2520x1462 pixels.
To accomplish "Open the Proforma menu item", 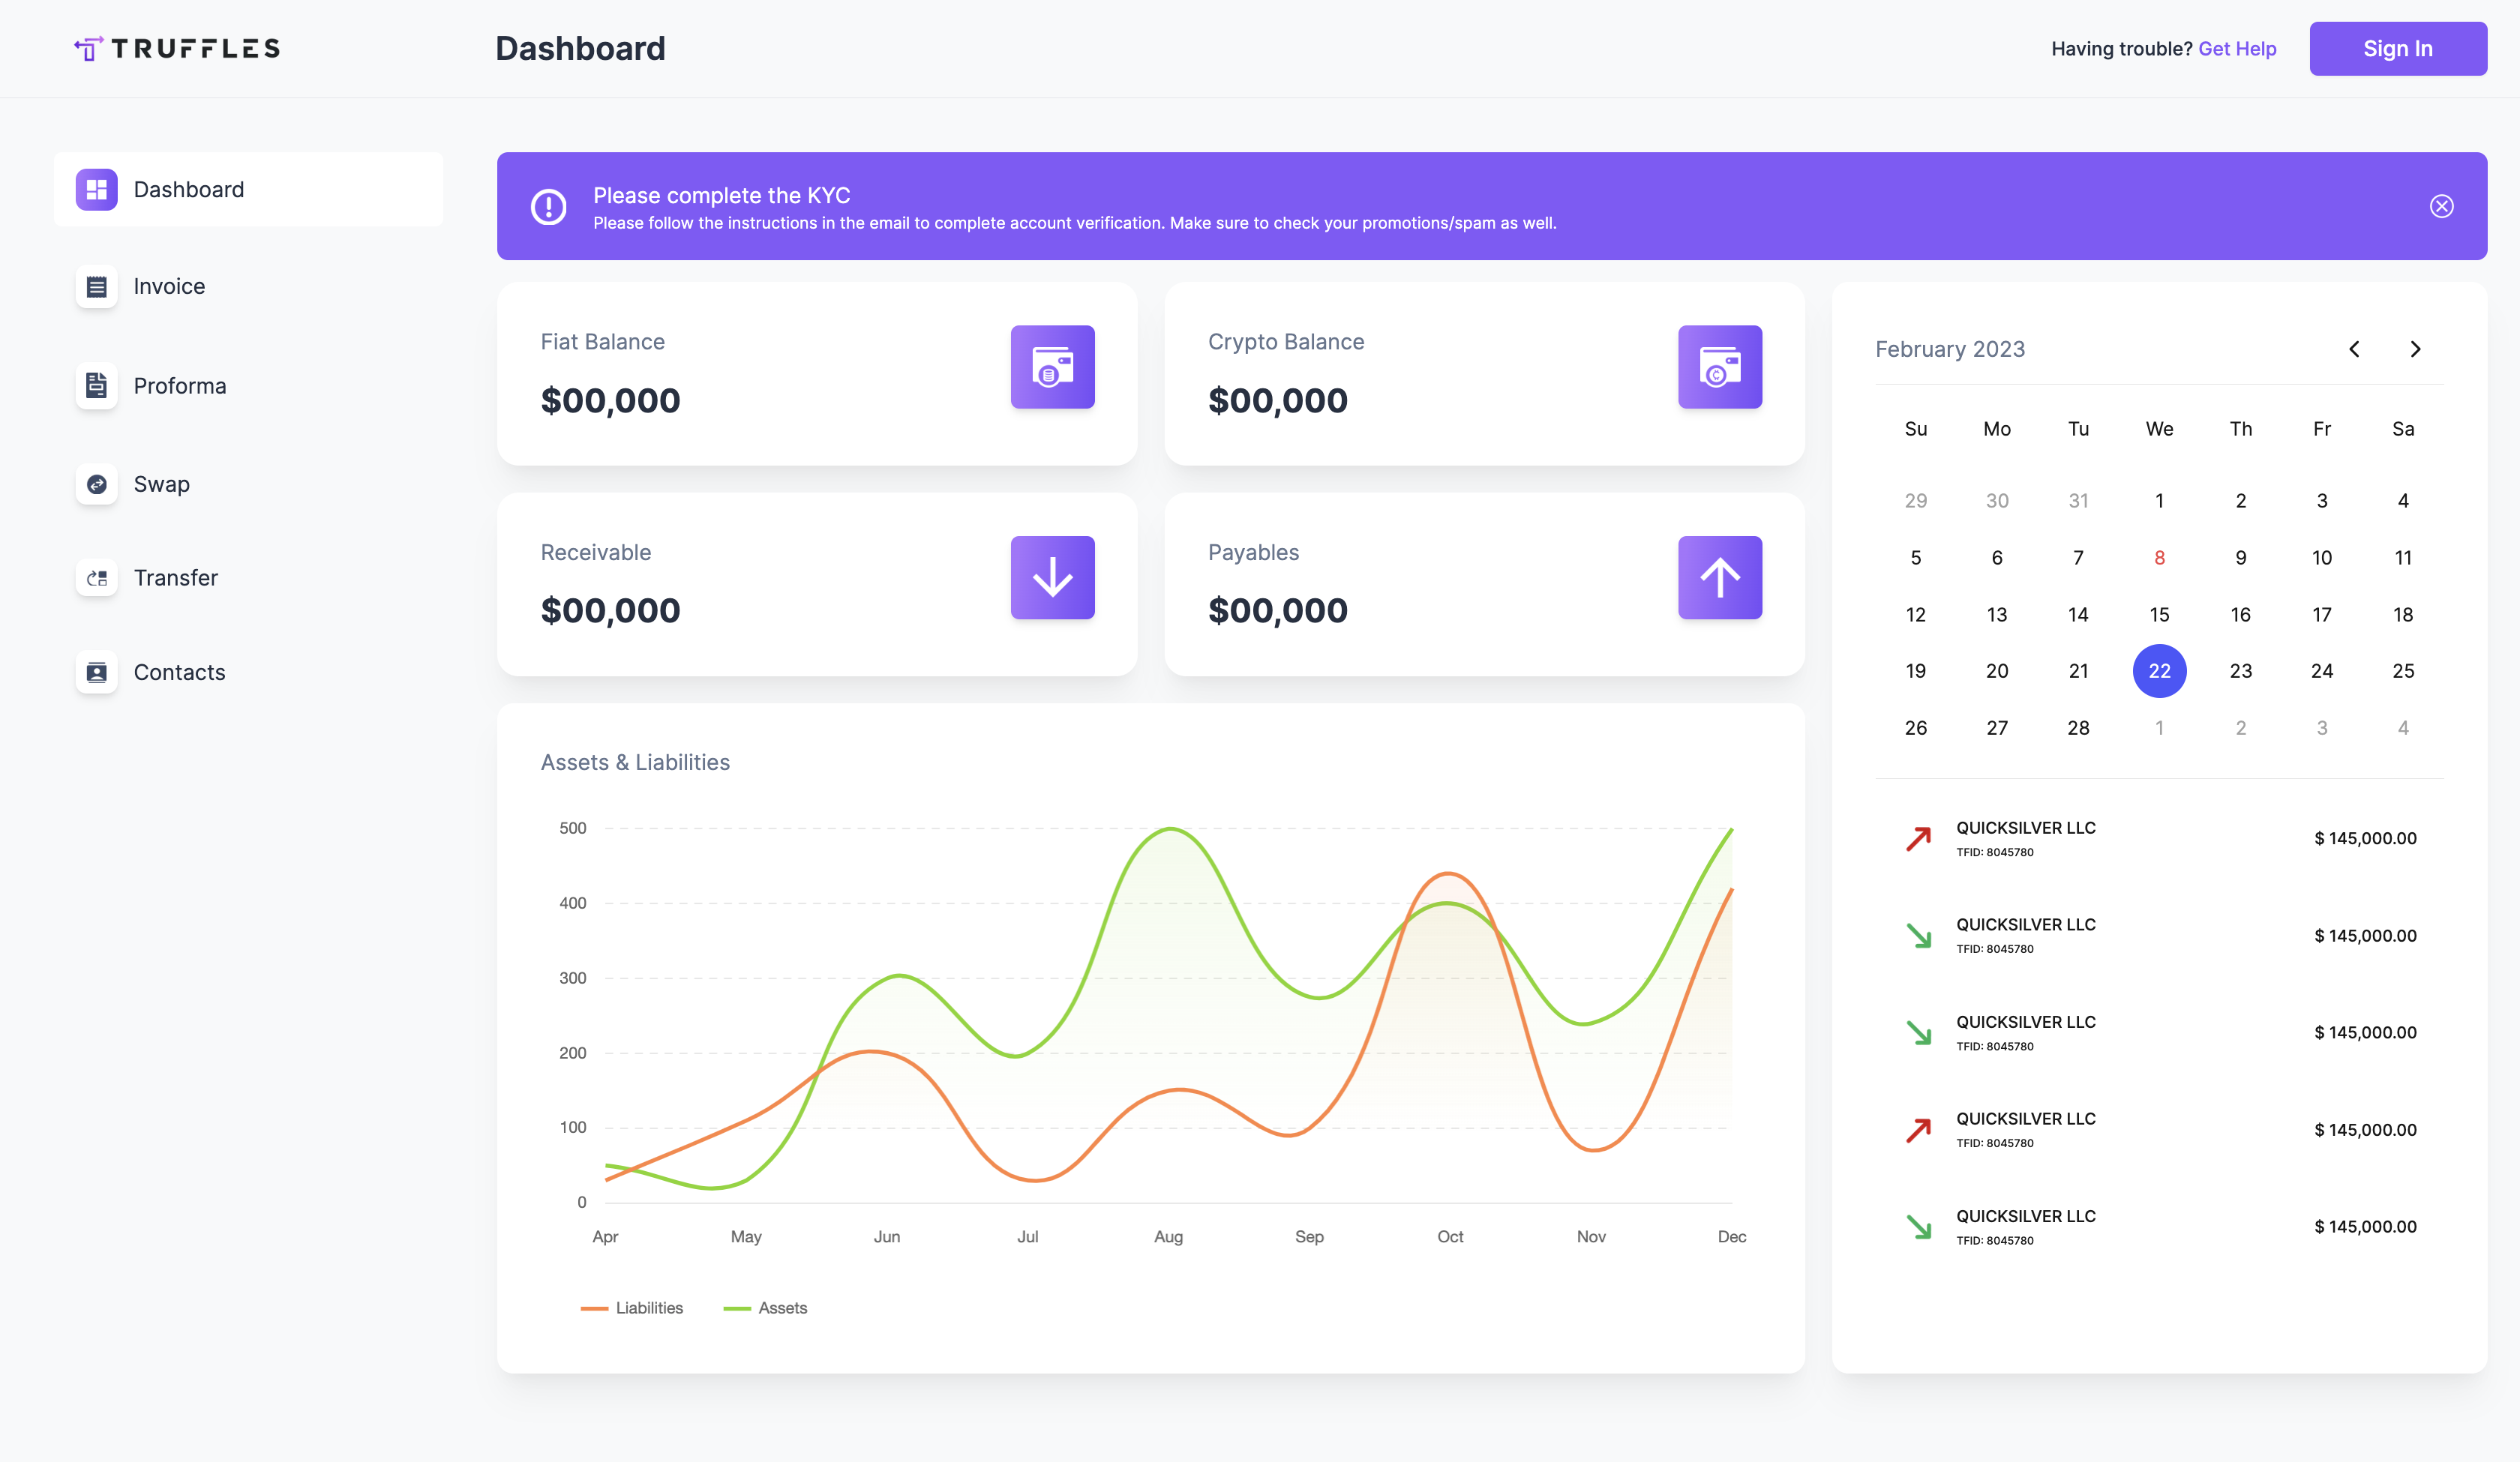I will pyautogui.click(x=179, y=386).
